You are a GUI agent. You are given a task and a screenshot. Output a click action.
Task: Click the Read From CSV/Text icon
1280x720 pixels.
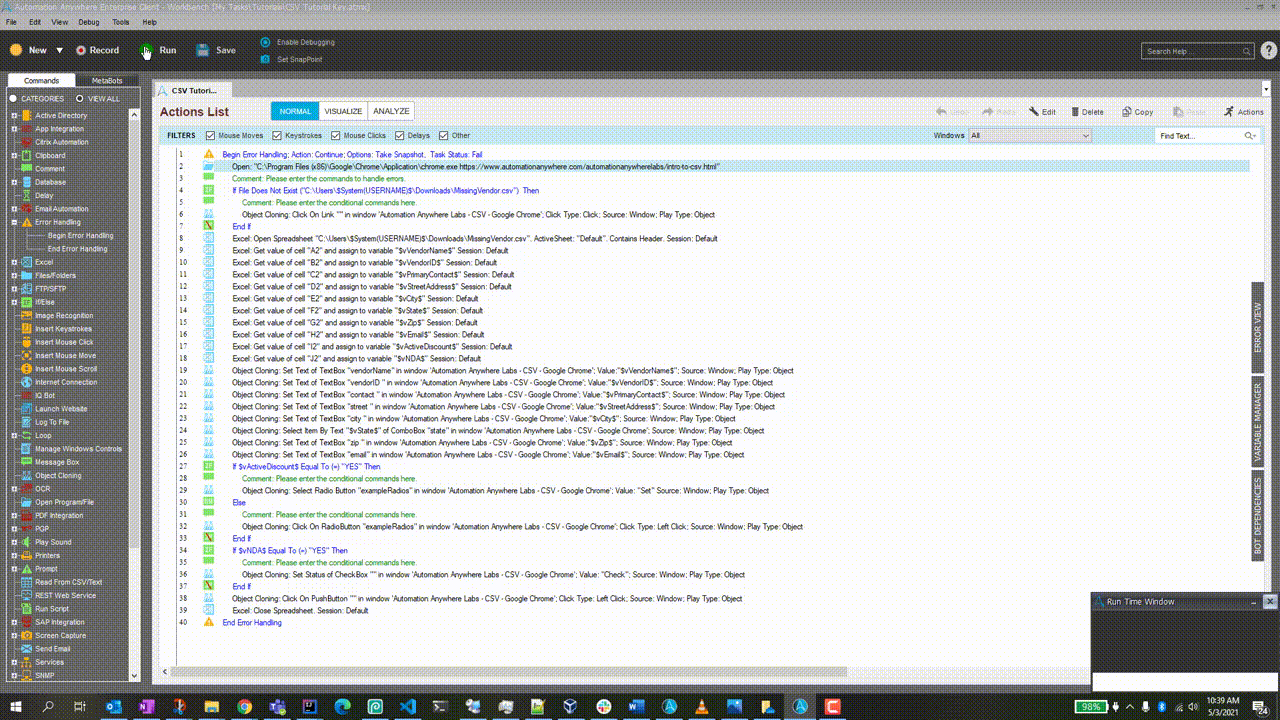click(27, 582)
